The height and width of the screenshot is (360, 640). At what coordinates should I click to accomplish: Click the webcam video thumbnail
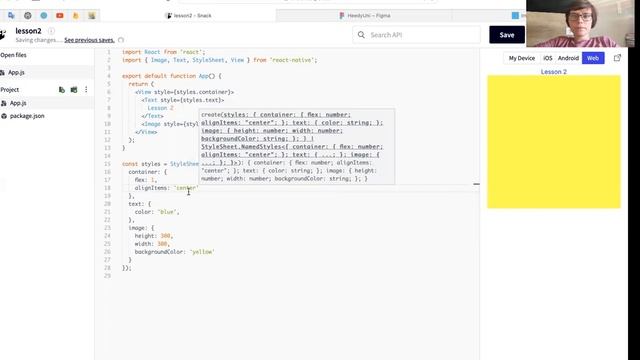pyautogui.click(x=580, y=23)
